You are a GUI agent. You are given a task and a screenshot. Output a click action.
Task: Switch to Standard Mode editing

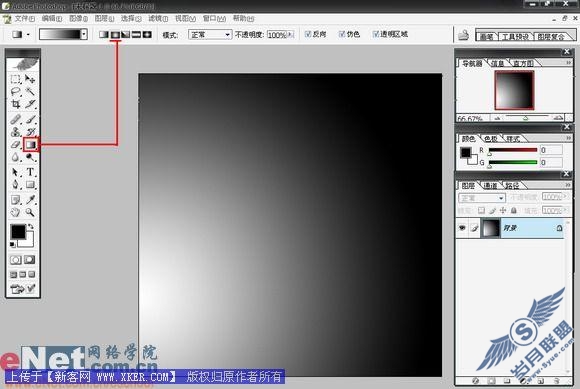click(16, 260)
